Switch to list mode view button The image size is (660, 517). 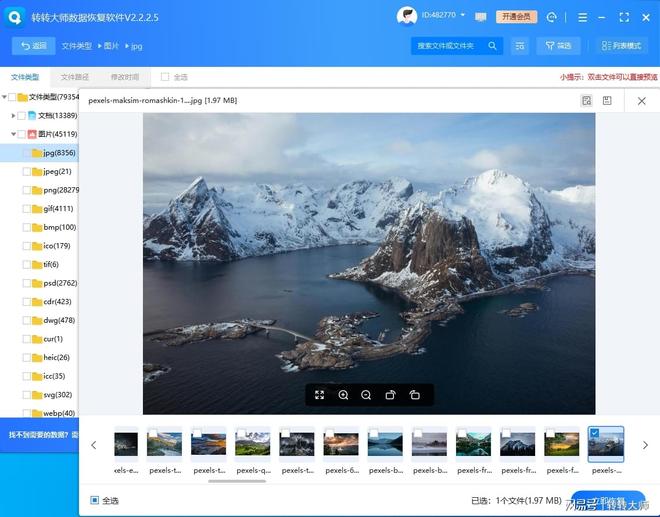[x=621, y=45]
